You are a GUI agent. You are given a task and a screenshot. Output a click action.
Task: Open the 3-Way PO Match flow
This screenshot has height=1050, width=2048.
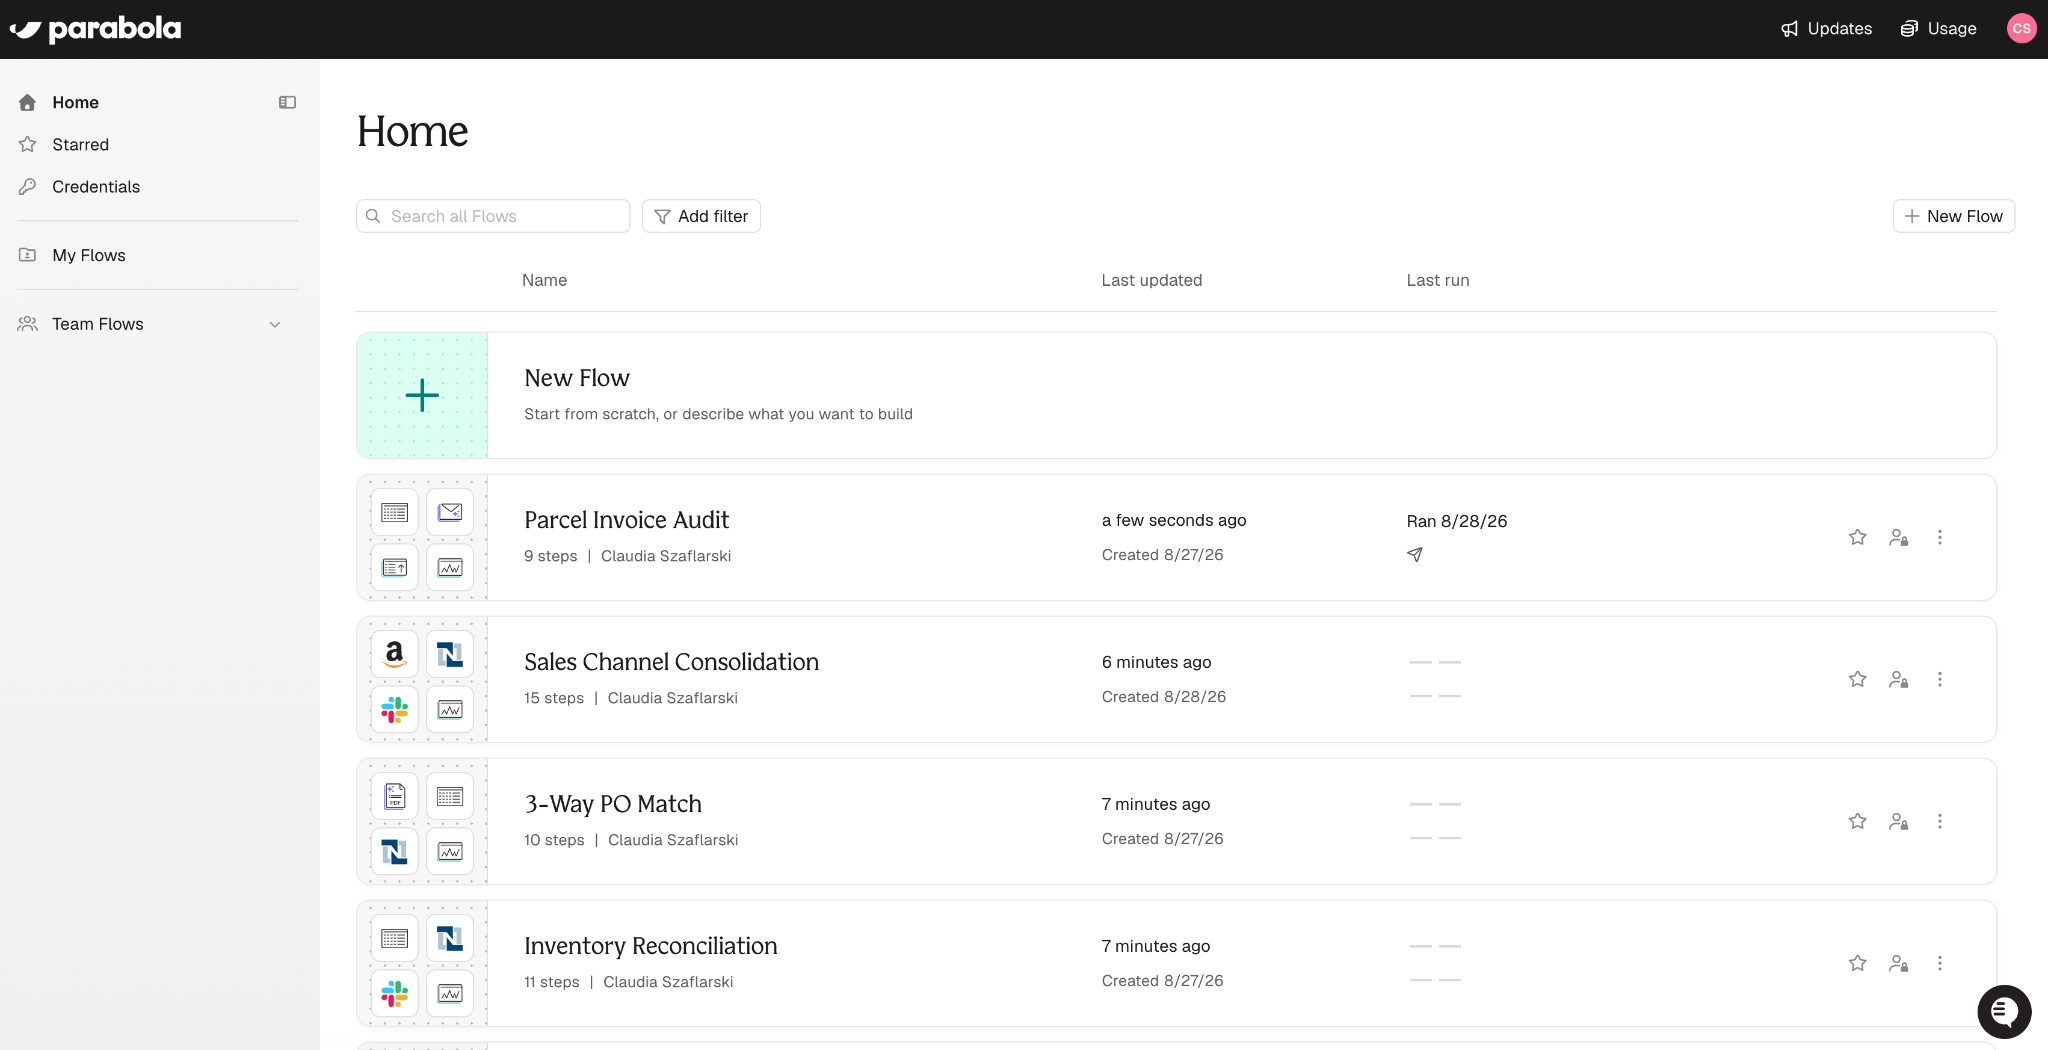click(613, 804)
